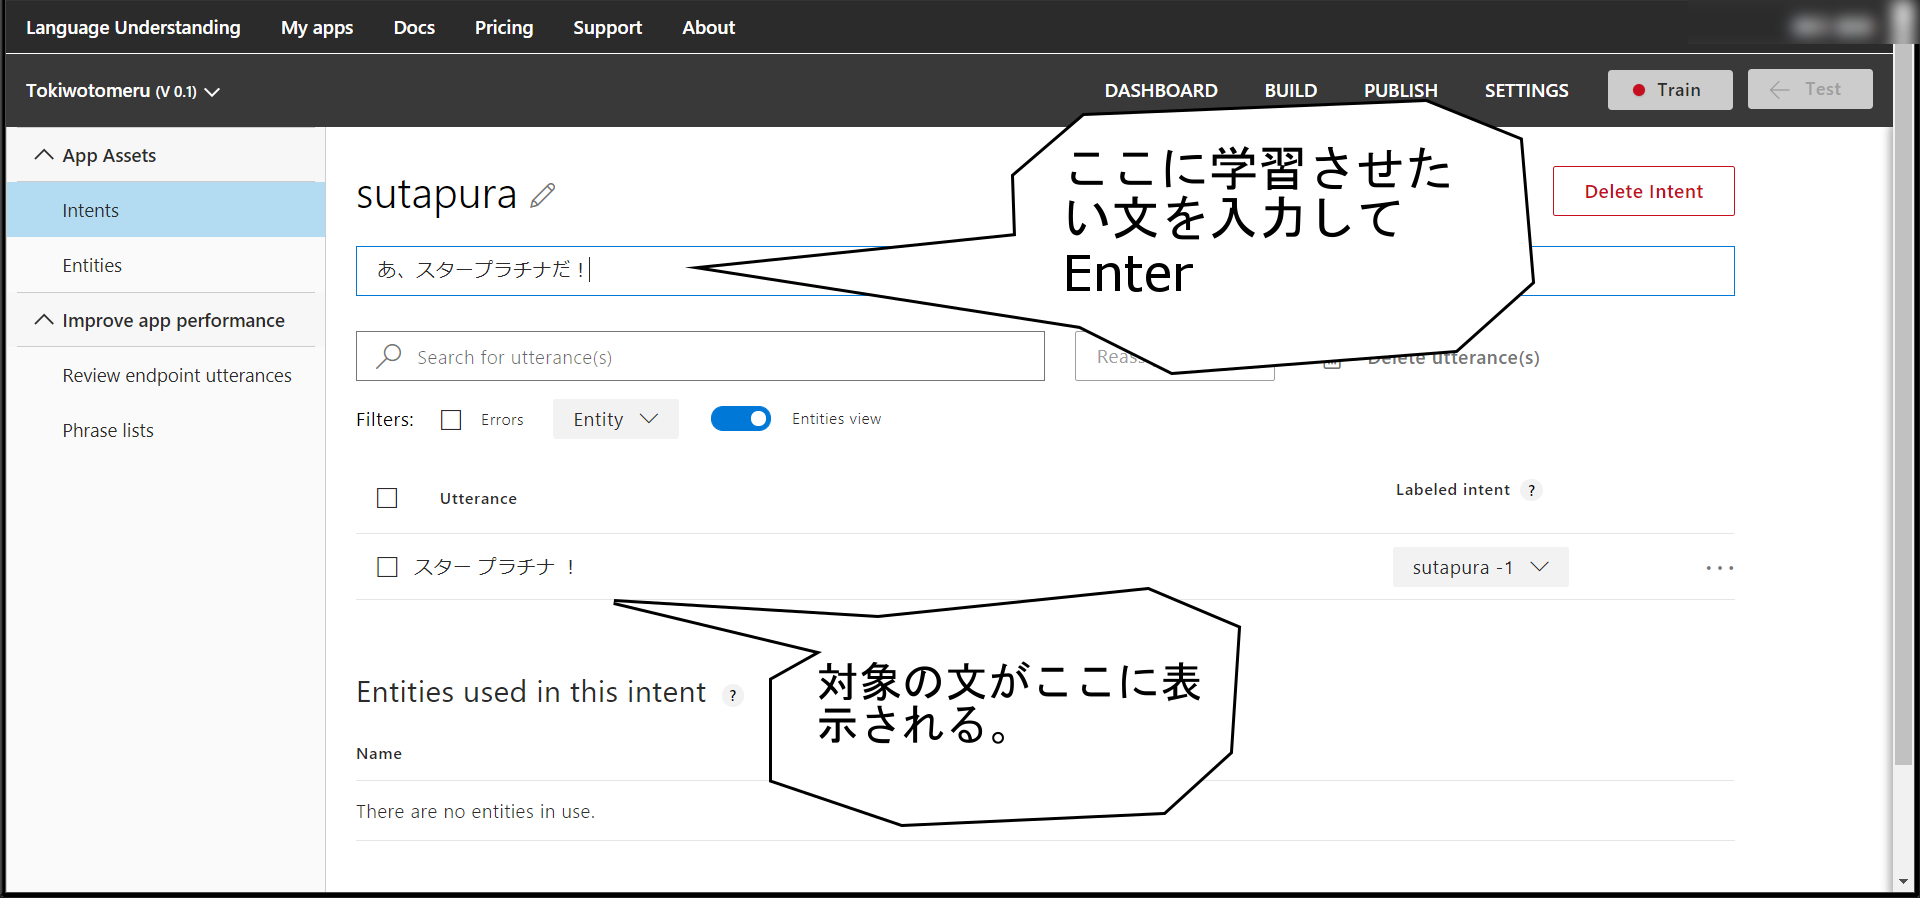1920x898 pixels.
Task: Click the There are no entities in use text
Action: (475, 811)
